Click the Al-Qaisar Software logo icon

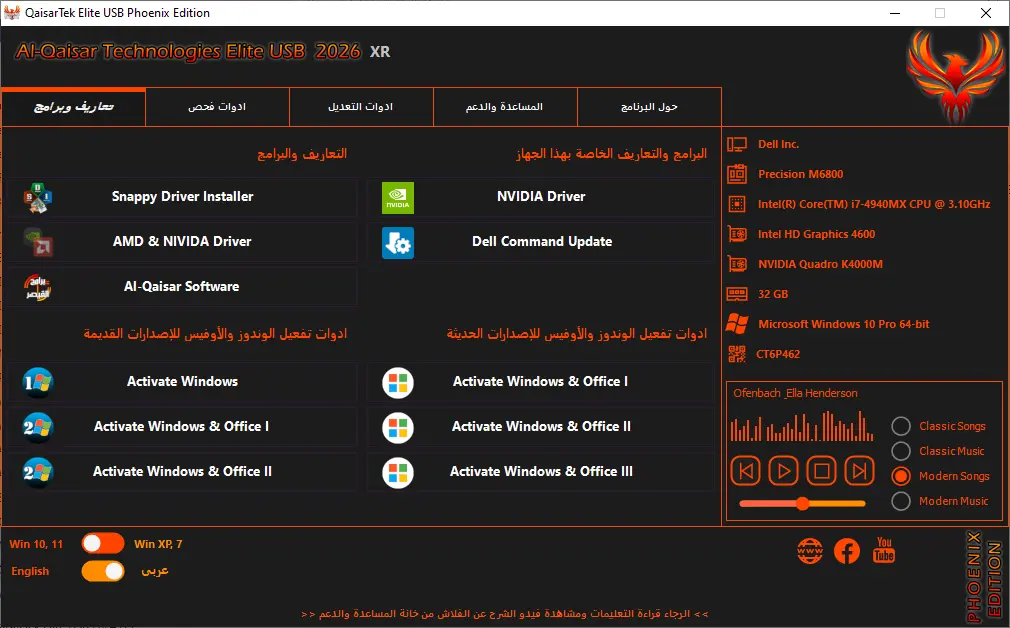[38, 287]
